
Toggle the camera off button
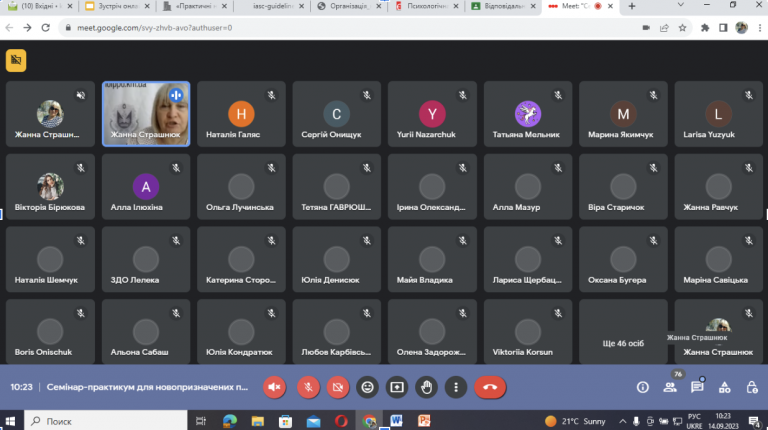[337, 387]
